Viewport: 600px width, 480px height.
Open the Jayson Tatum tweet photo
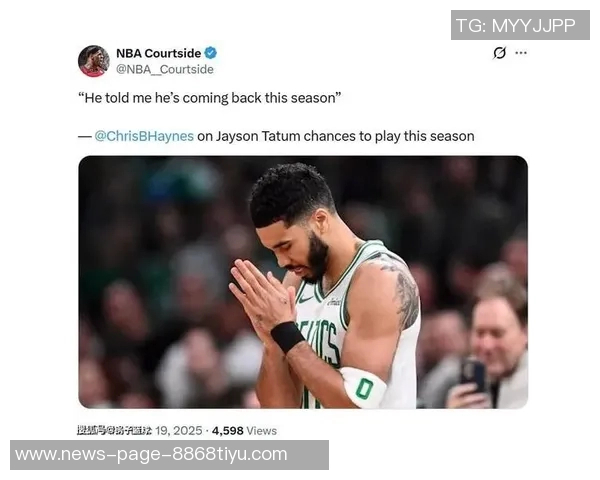303,282
